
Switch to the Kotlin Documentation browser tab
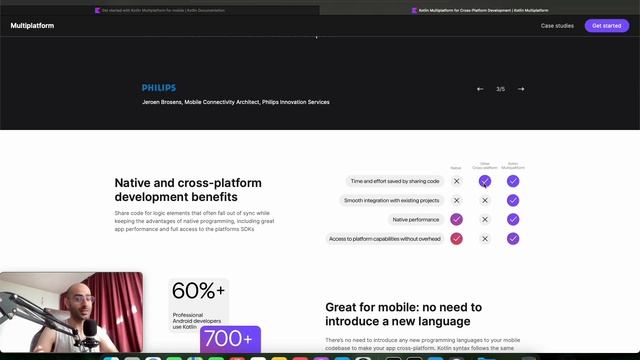[160, 10]
